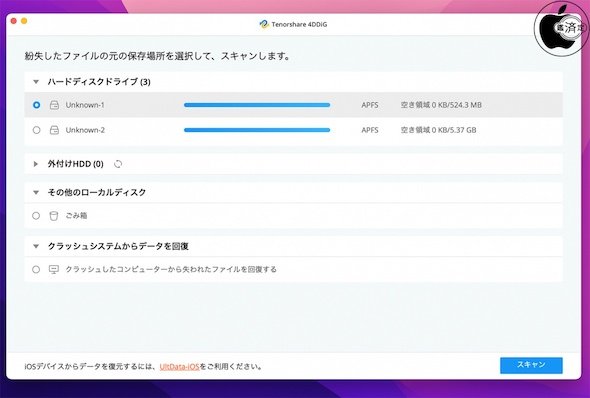Click the APFS label in Unknown-1 row

click(370, 105)
